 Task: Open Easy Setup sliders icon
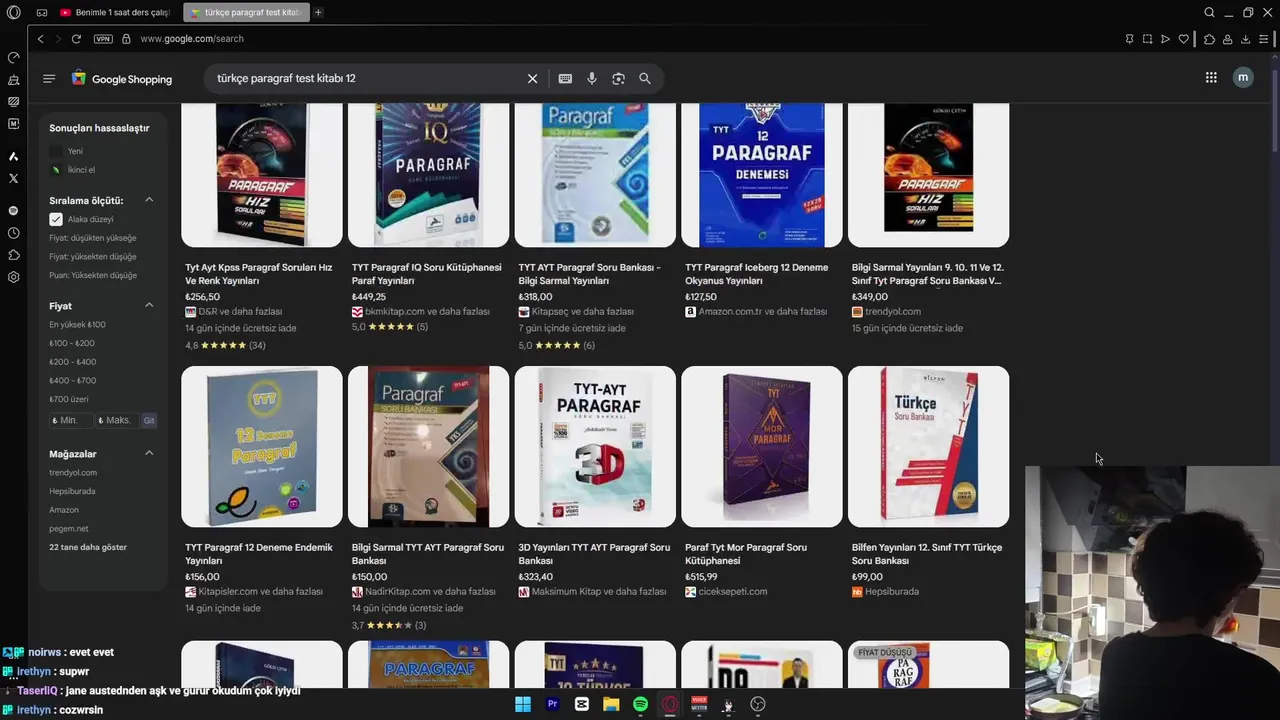pyautogui.click(x=1264, y=39)
